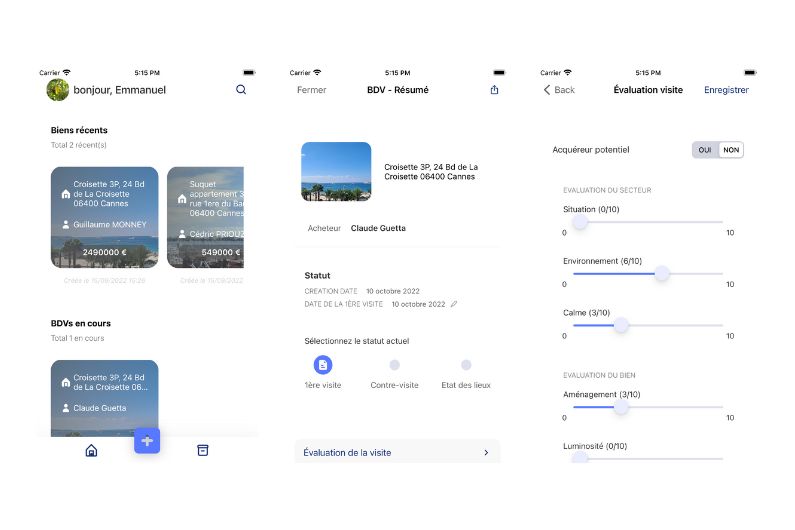The image size is (795, 530).
Task: Open Emmanuel's profile avatar
Action: point(58,90)
